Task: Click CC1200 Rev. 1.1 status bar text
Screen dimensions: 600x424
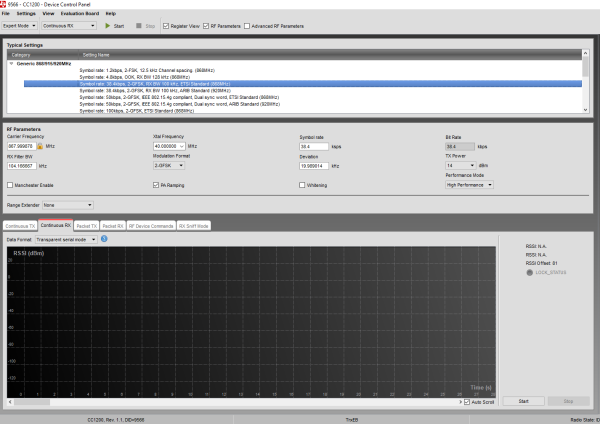Action: tap(116, 420)
